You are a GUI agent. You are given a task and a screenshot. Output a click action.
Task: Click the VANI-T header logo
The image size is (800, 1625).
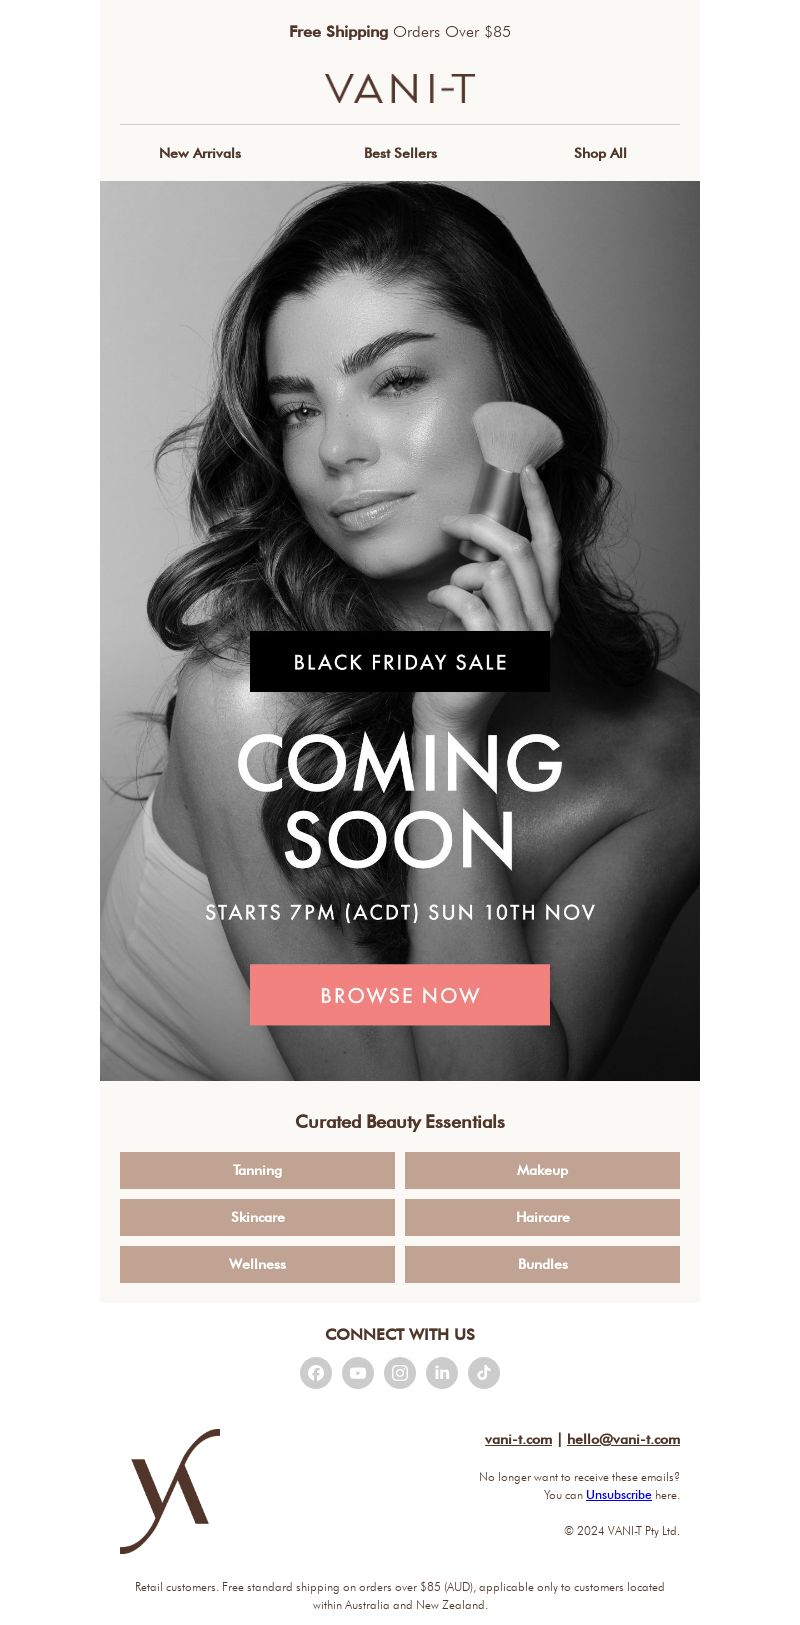pyautogui.click(x=400, y=89)
